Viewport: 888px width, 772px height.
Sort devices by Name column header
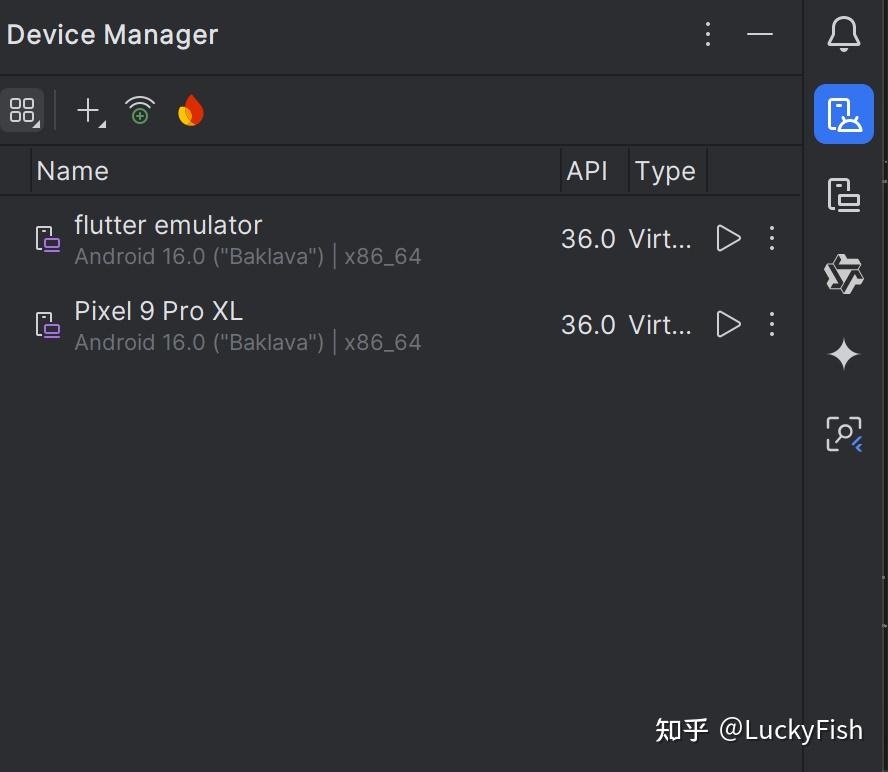click(72, 171)
